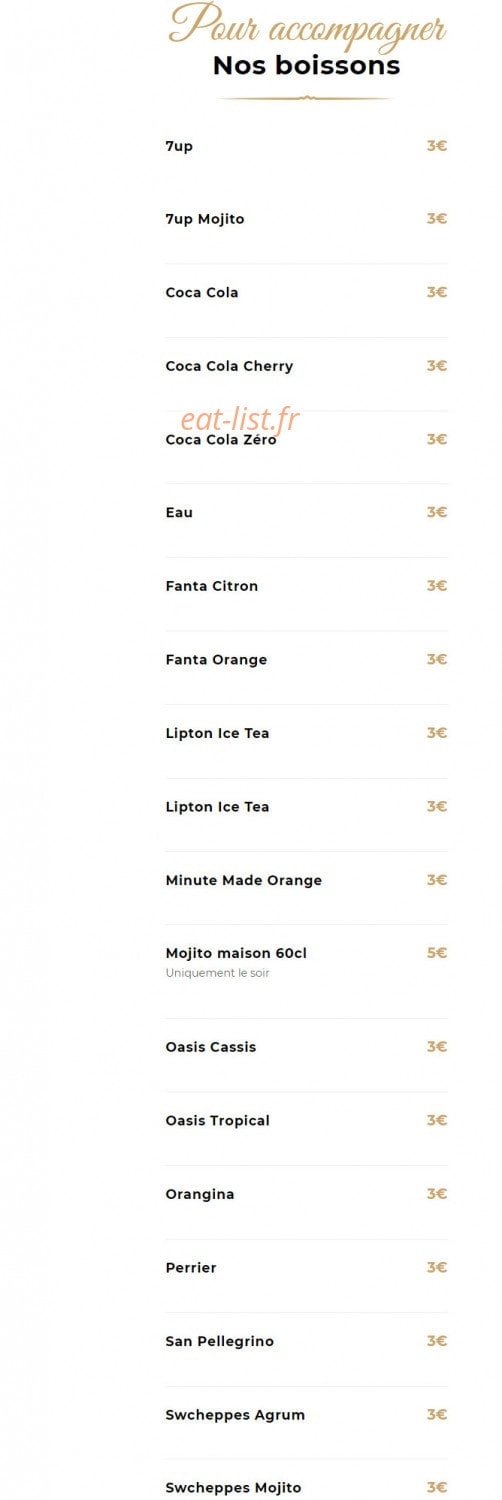Viewport: 502px width, 1500px height.
Task: Click the Mojito maison 60cl item
Action: point(236,953)
